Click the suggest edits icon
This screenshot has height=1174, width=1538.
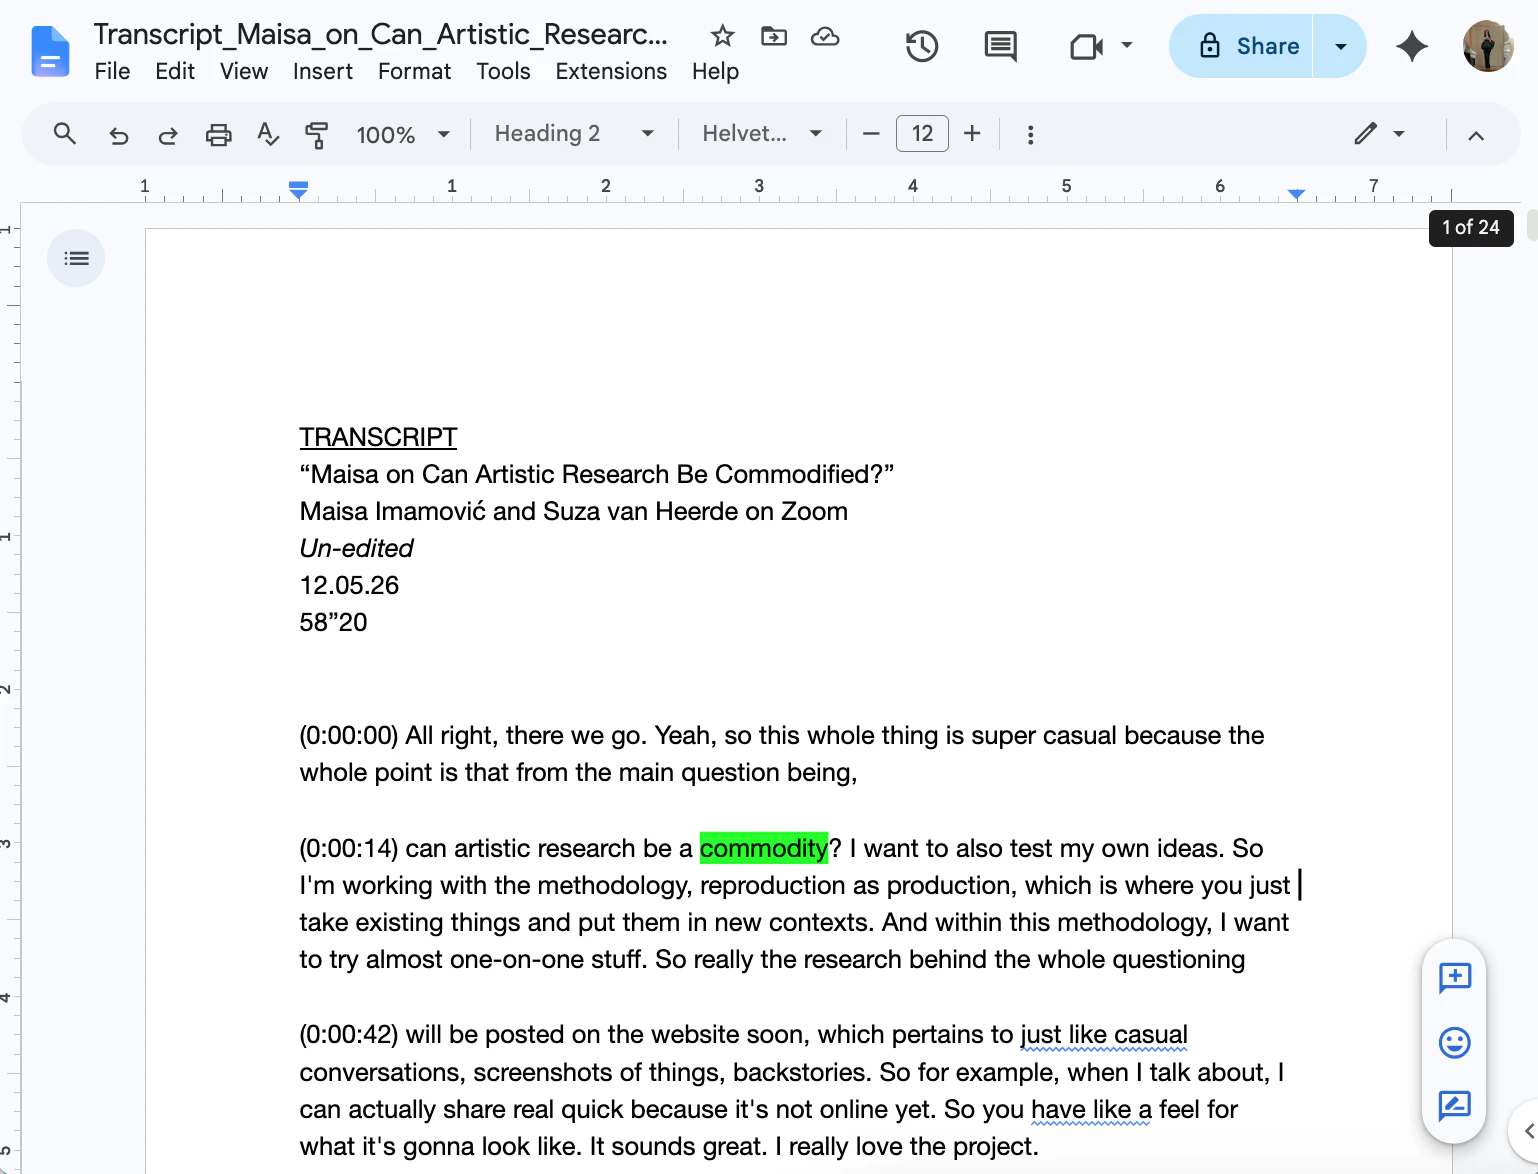pyautogui.click(x=1454, y=1106)
